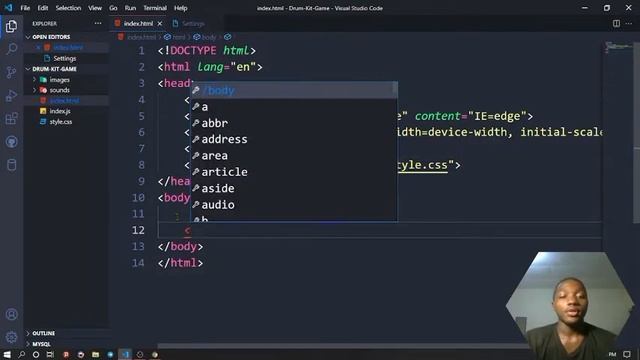Image resolution: width=640 pixels, height=360 pixels.
Task: Open Task View on the taskbar
Action: (50, 354)
